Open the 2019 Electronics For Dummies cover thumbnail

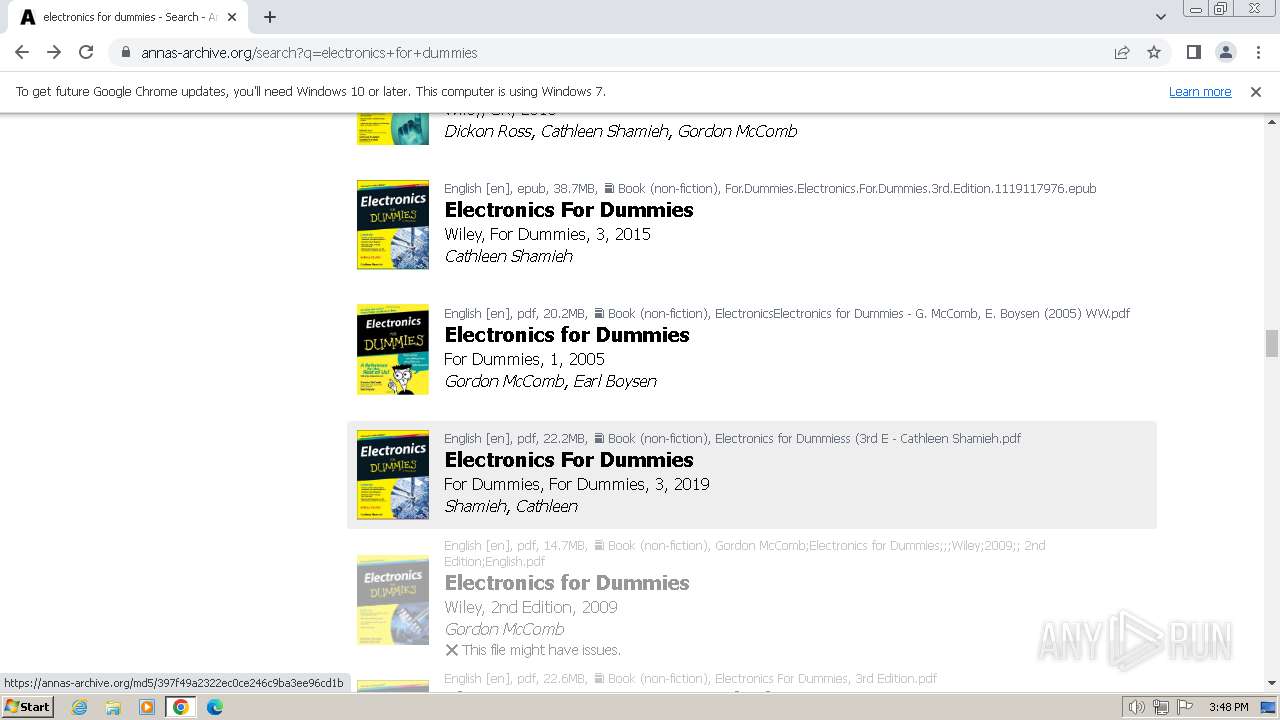393,474
